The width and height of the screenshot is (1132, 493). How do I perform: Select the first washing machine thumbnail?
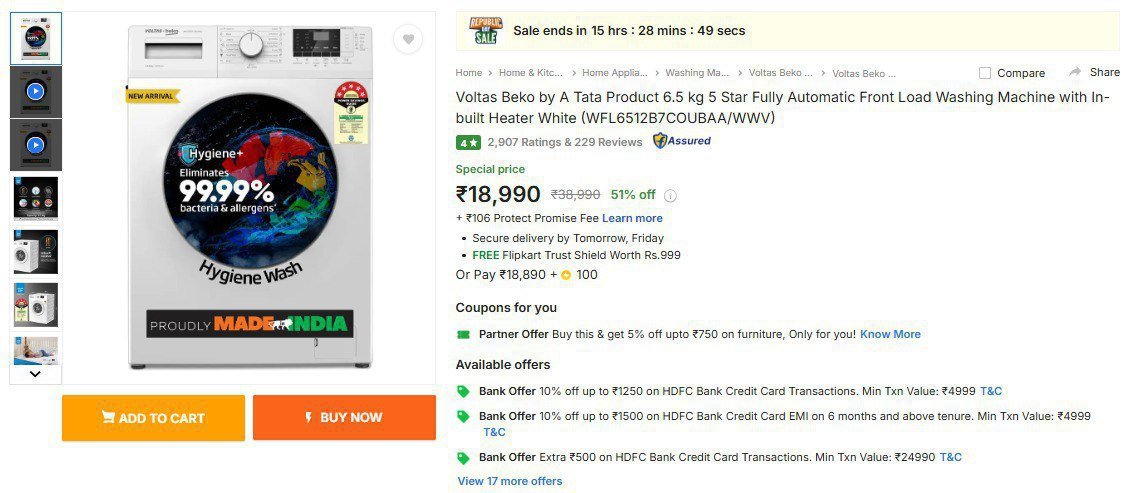(35, 38)
